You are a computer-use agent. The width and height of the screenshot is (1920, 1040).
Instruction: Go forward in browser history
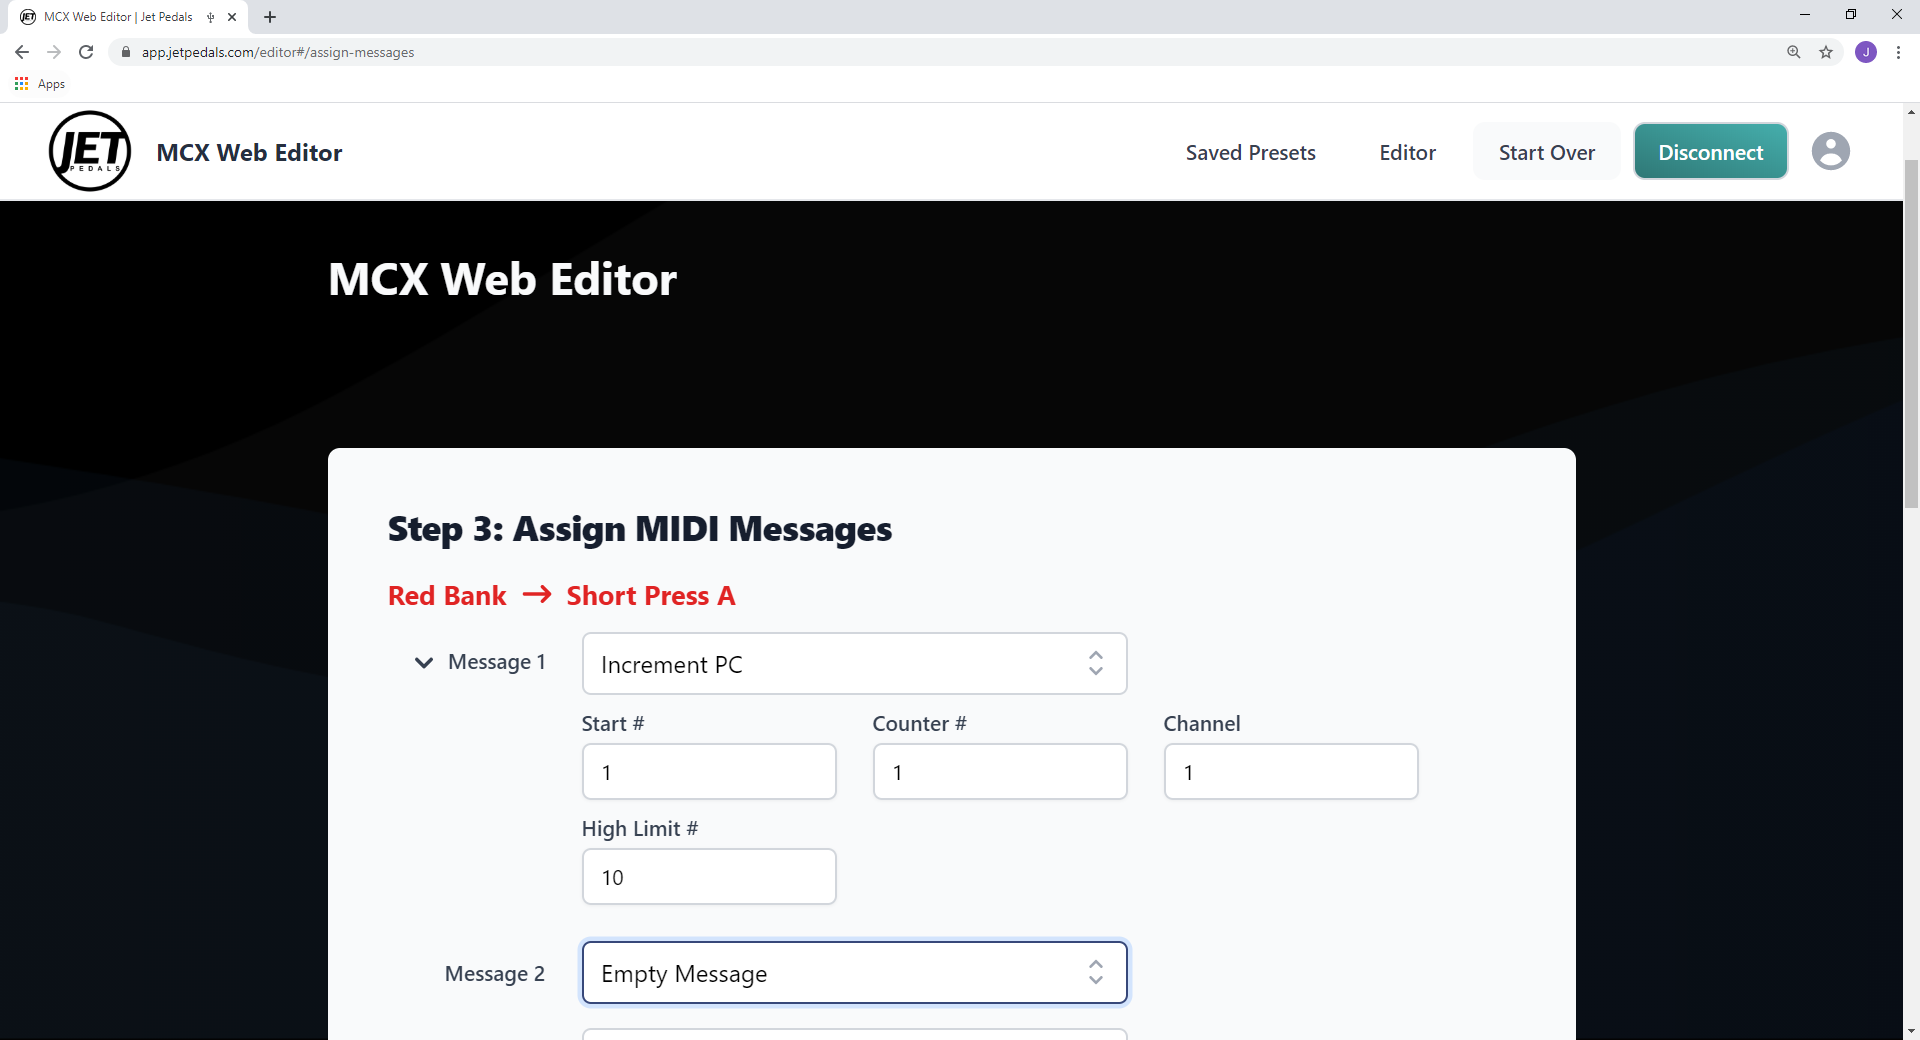pos(54,52)
